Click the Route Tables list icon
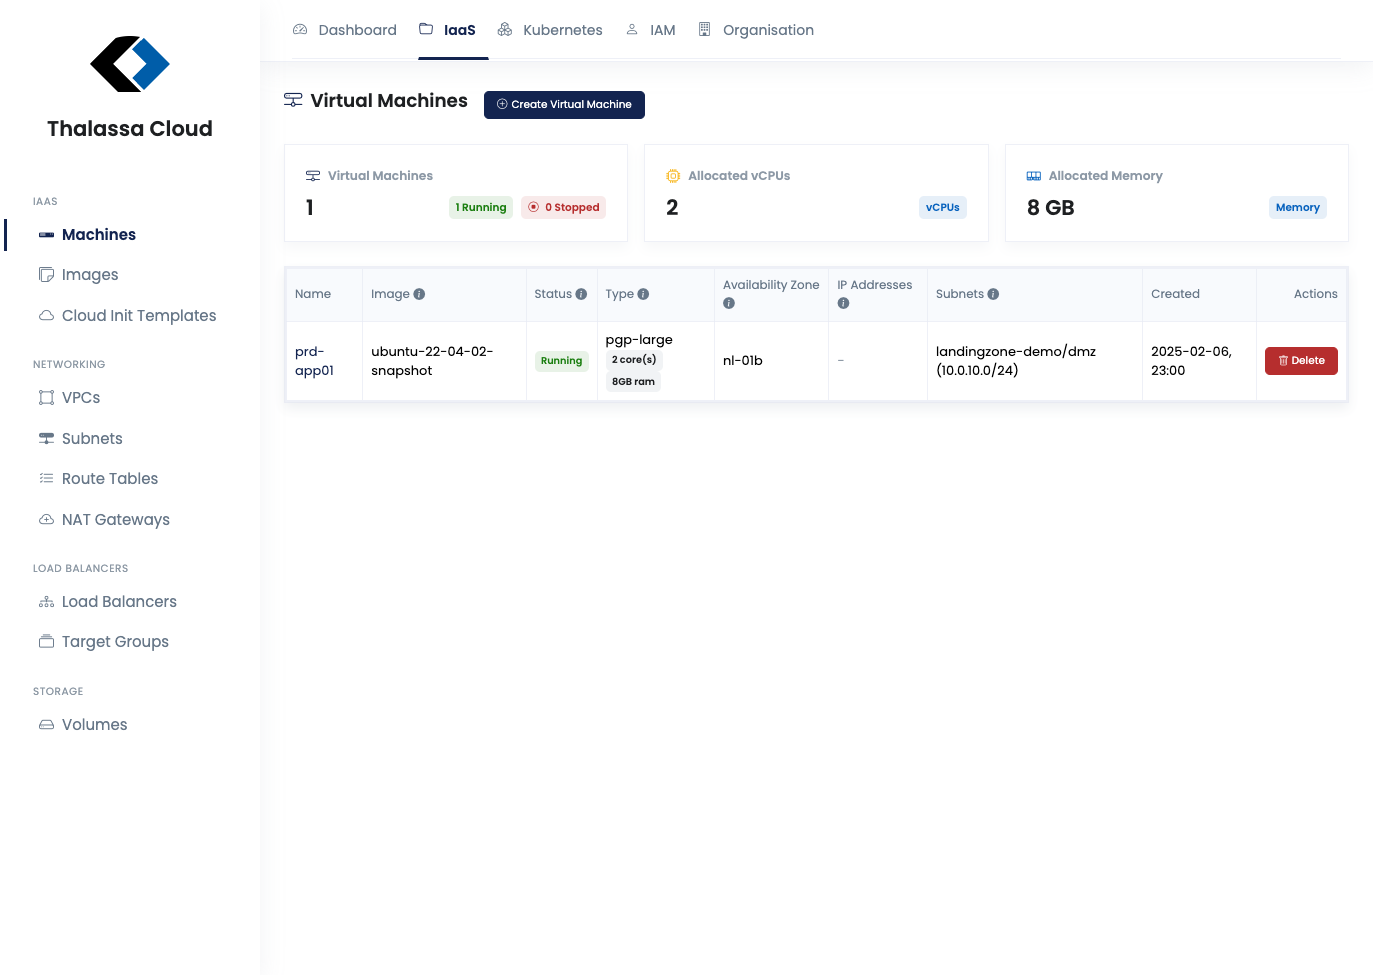Screen dimensions: 1373x975 tap(46, 479)
